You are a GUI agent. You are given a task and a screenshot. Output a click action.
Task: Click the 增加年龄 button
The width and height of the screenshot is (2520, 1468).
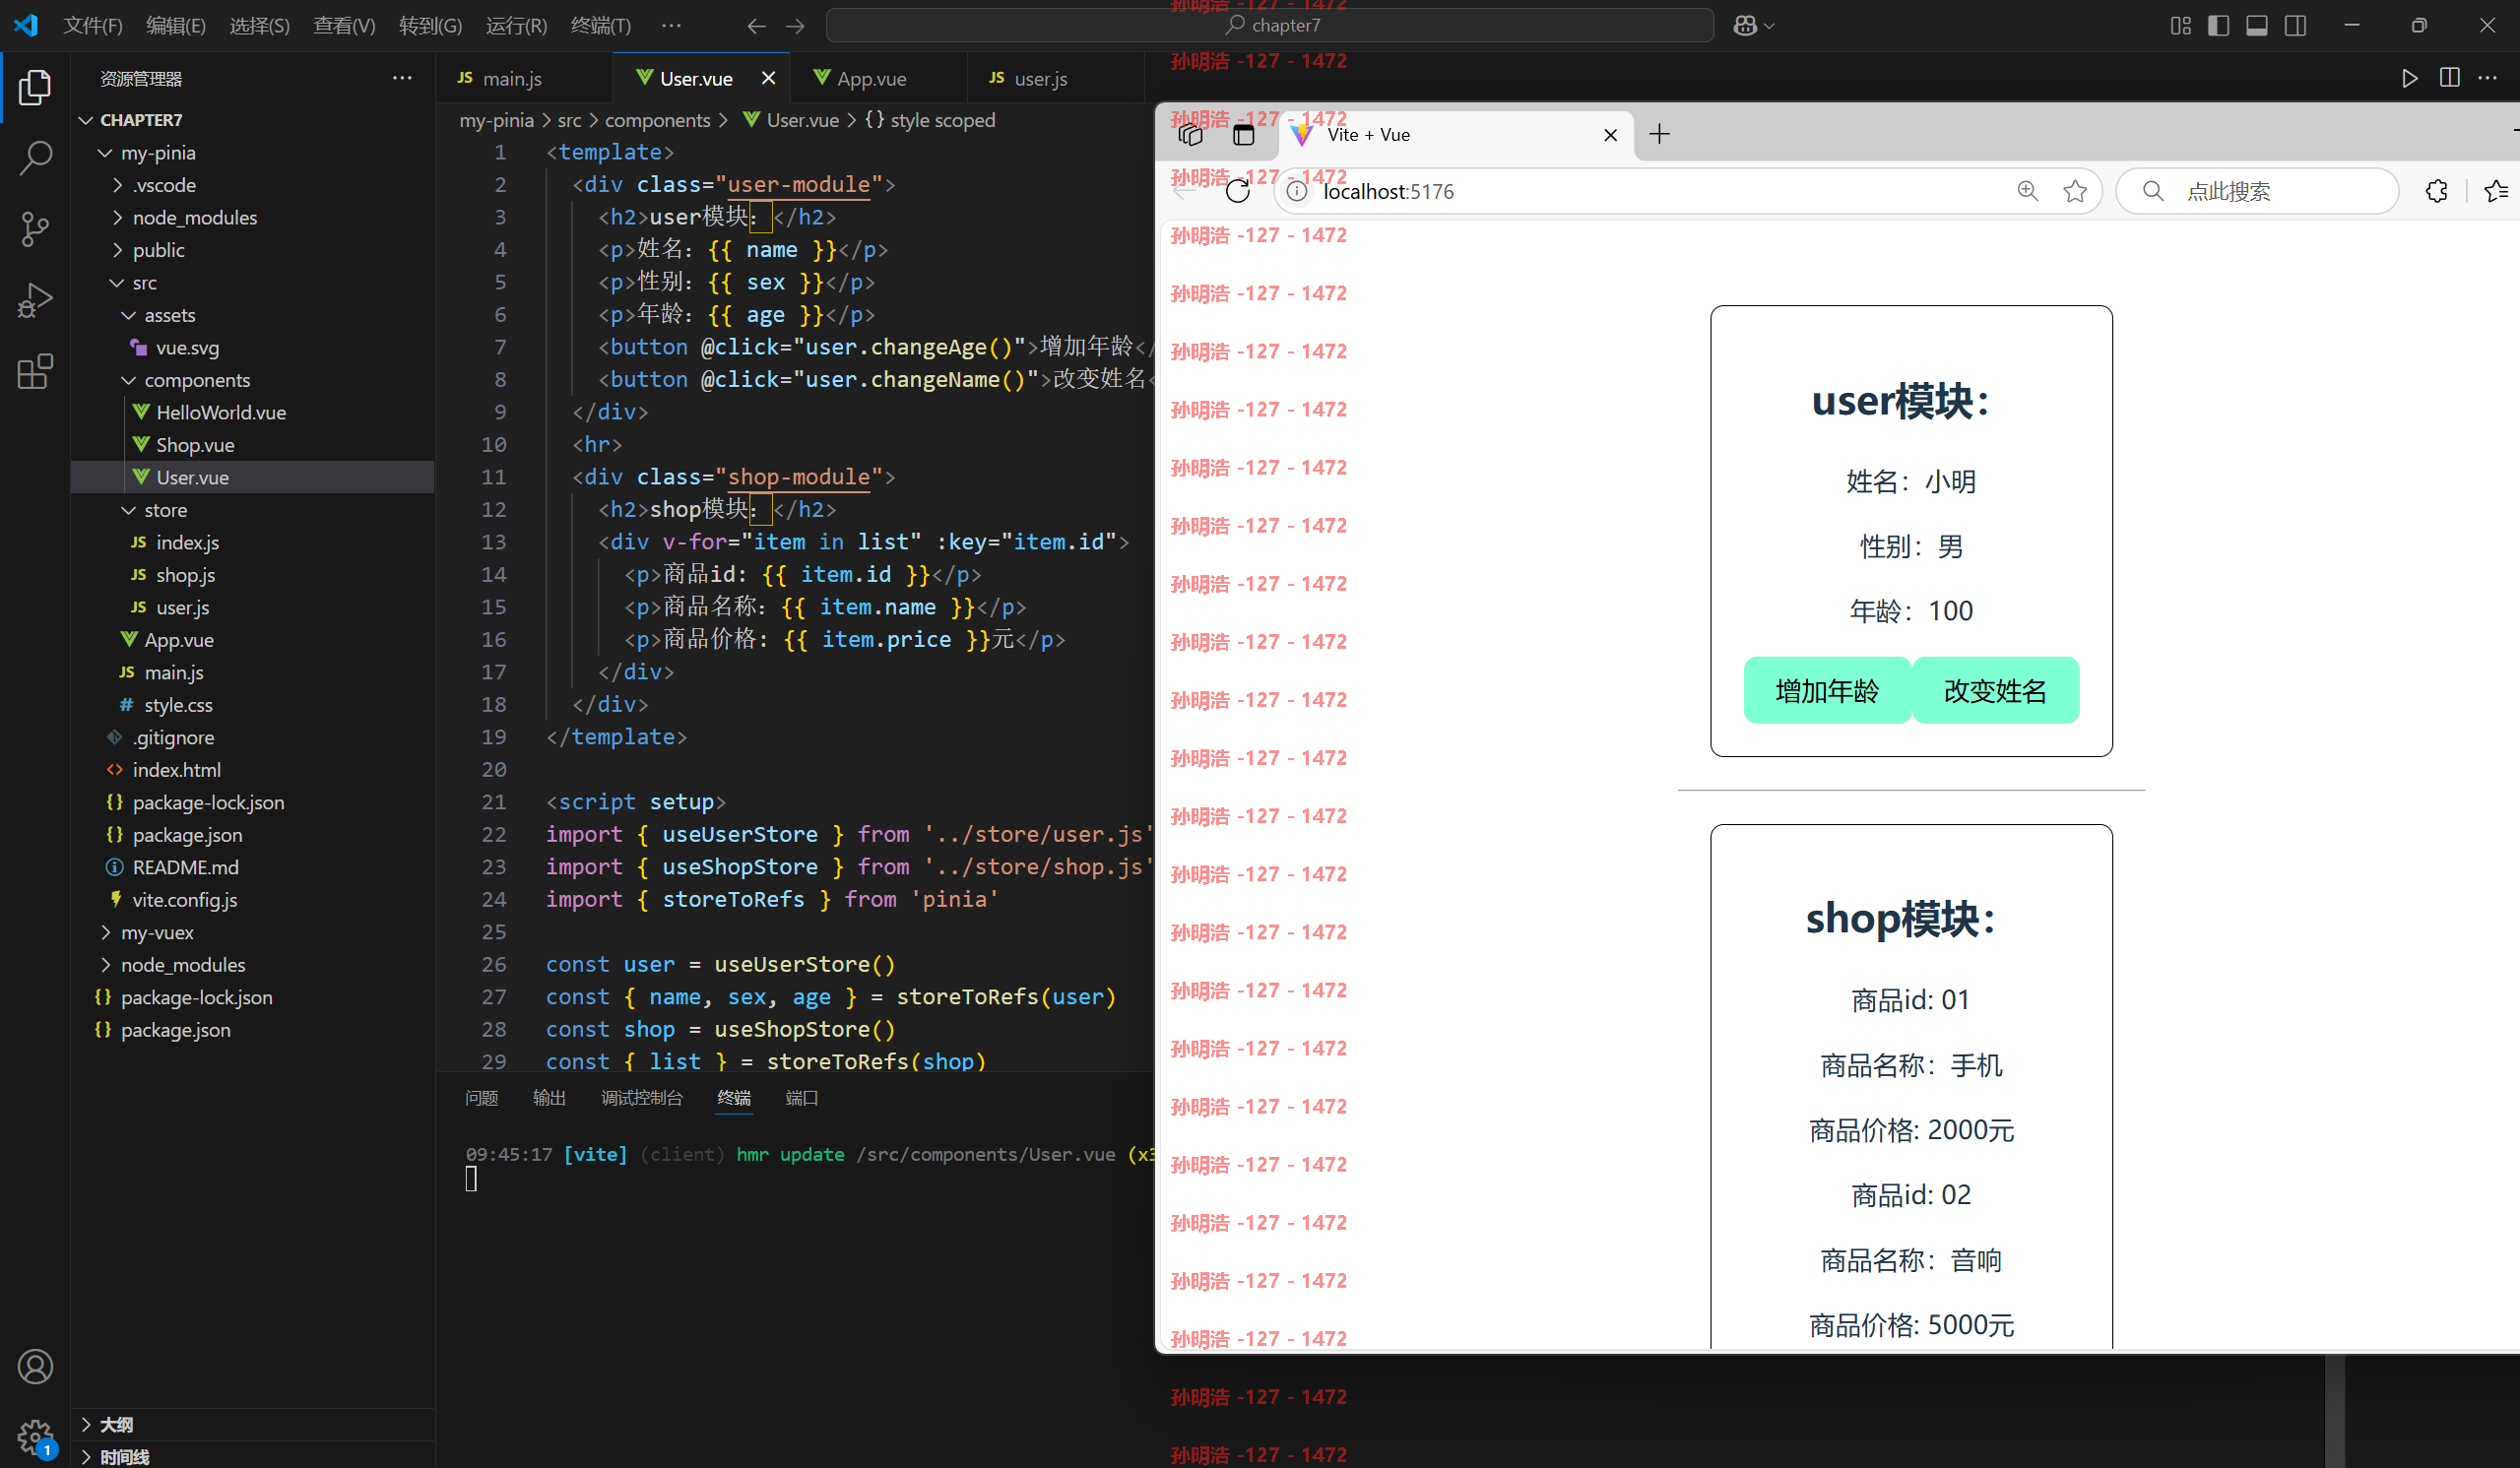pos(1826,690)
